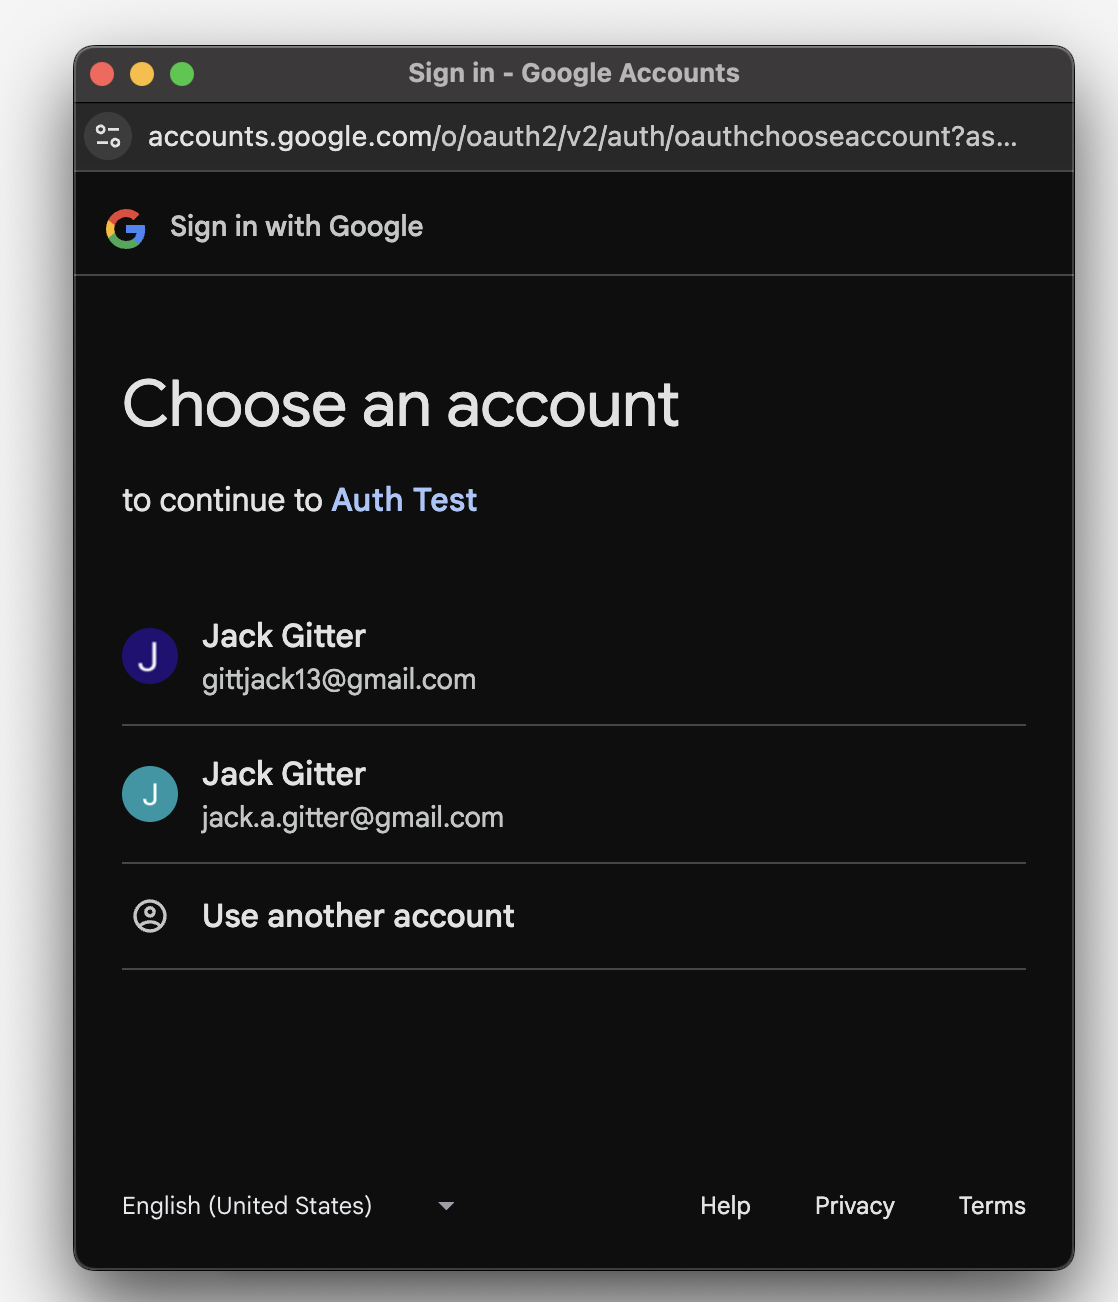The width and height of the screenshot is (1118, 1302).
Task: Open the Privacy link in footer
Action: (854, 1206)
